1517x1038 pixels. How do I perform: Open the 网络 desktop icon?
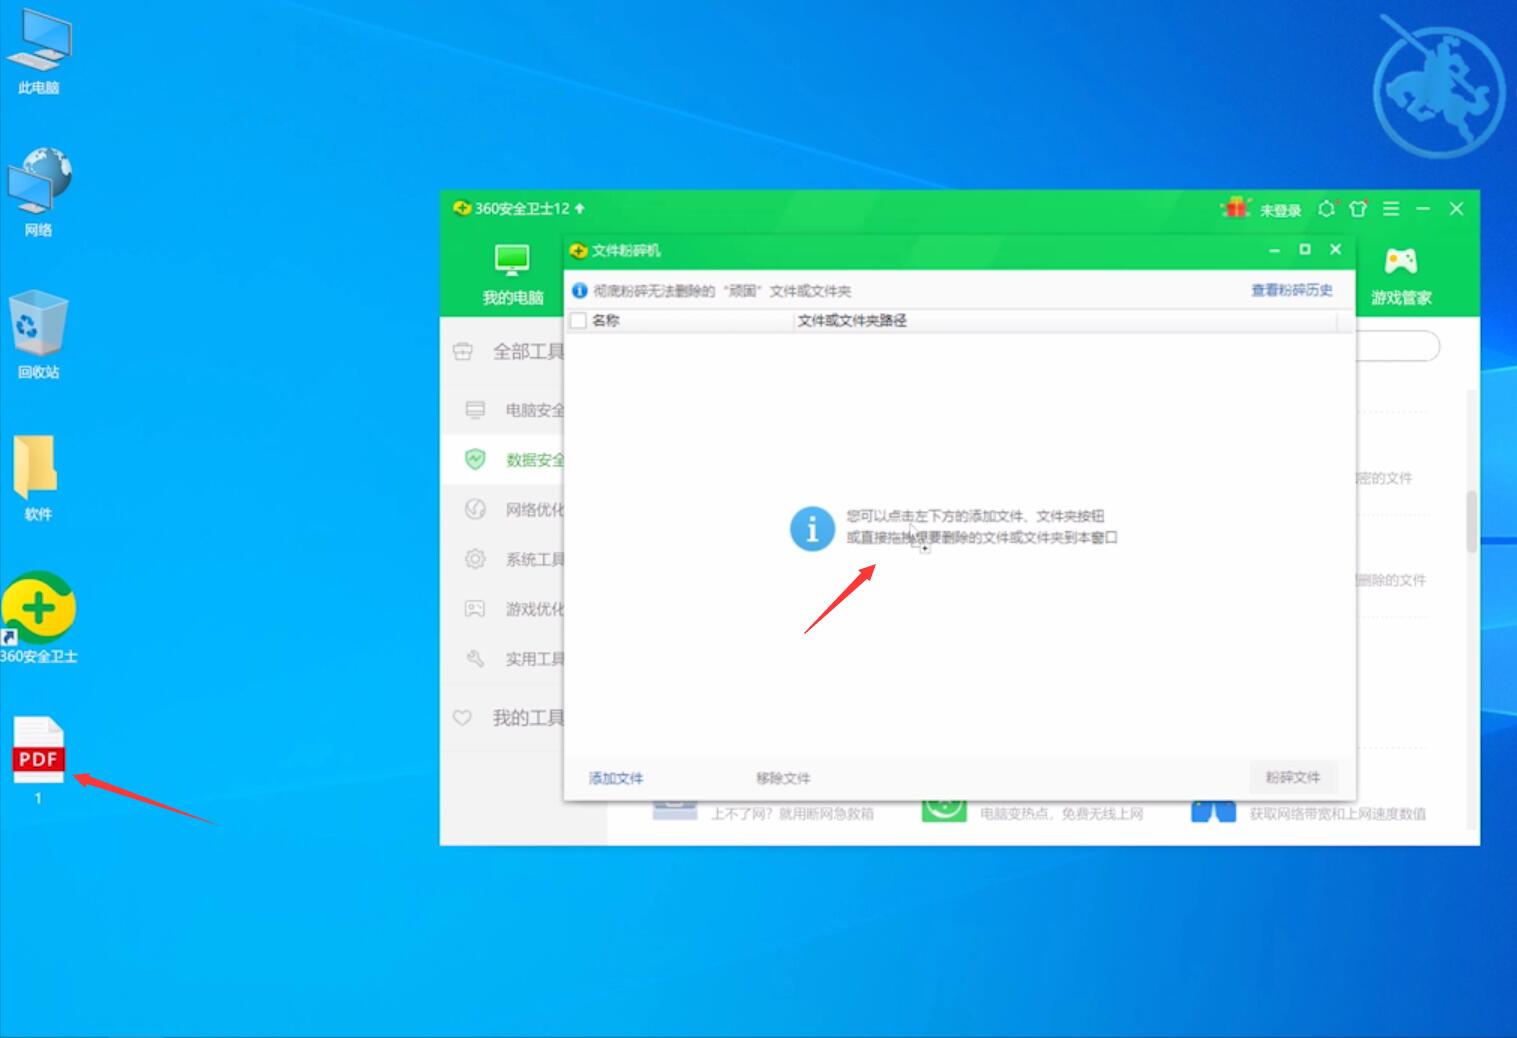tap(39, 192)
